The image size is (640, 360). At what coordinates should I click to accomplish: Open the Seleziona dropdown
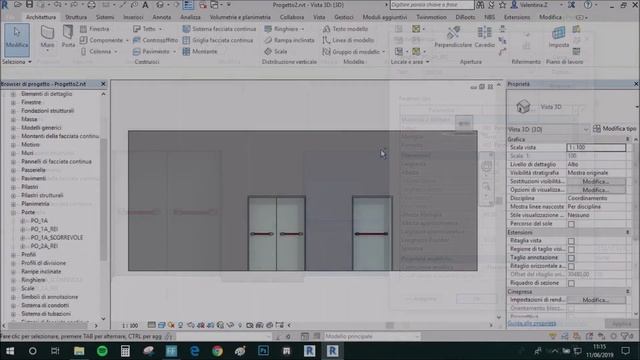[17, 62]
